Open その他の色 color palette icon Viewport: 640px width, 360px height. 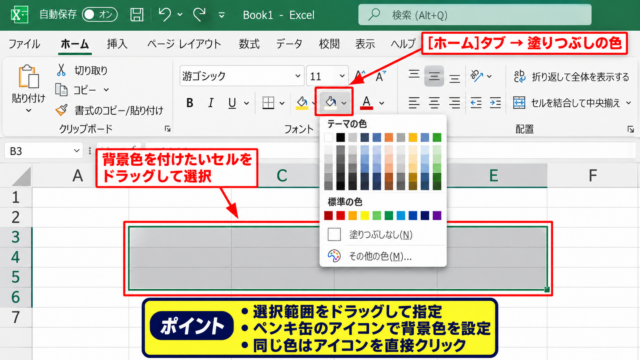tap(334, 256)
